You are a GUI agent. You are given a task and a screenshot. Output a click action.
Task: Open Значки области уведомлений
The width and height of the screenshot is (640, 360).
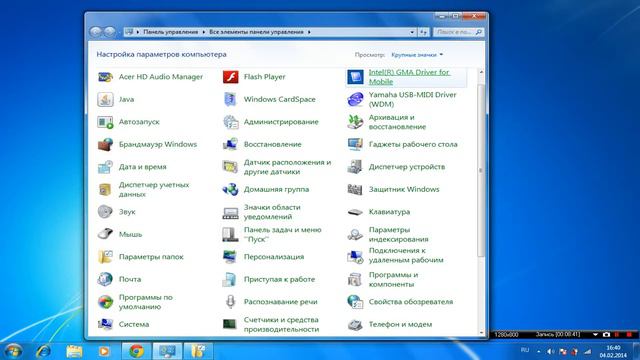pos(272,212)
